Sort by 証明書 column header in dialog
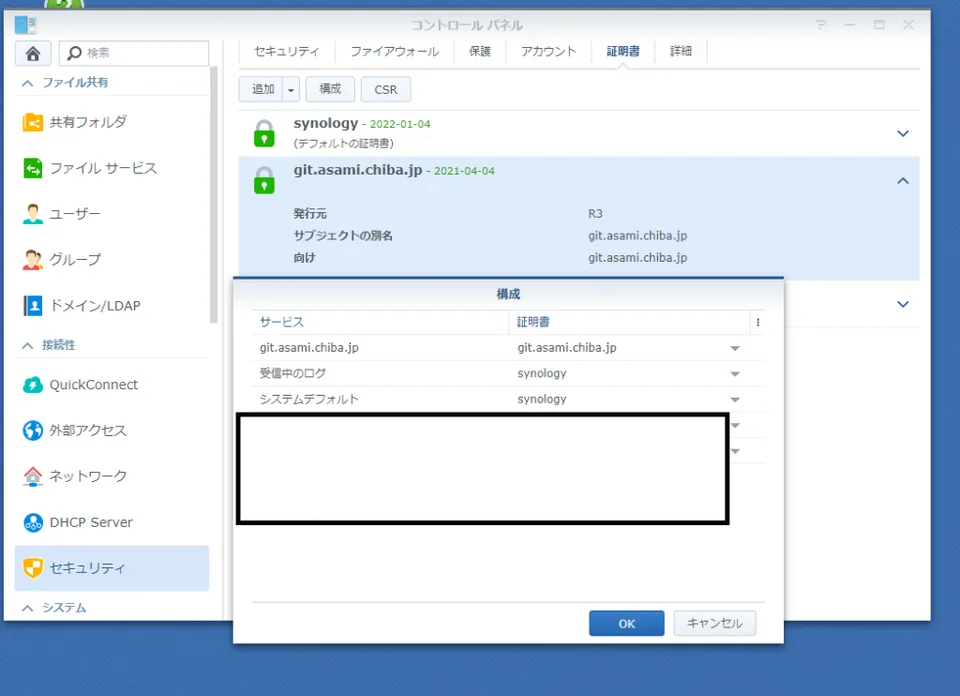The image size is (960, 696). point(629,323)
